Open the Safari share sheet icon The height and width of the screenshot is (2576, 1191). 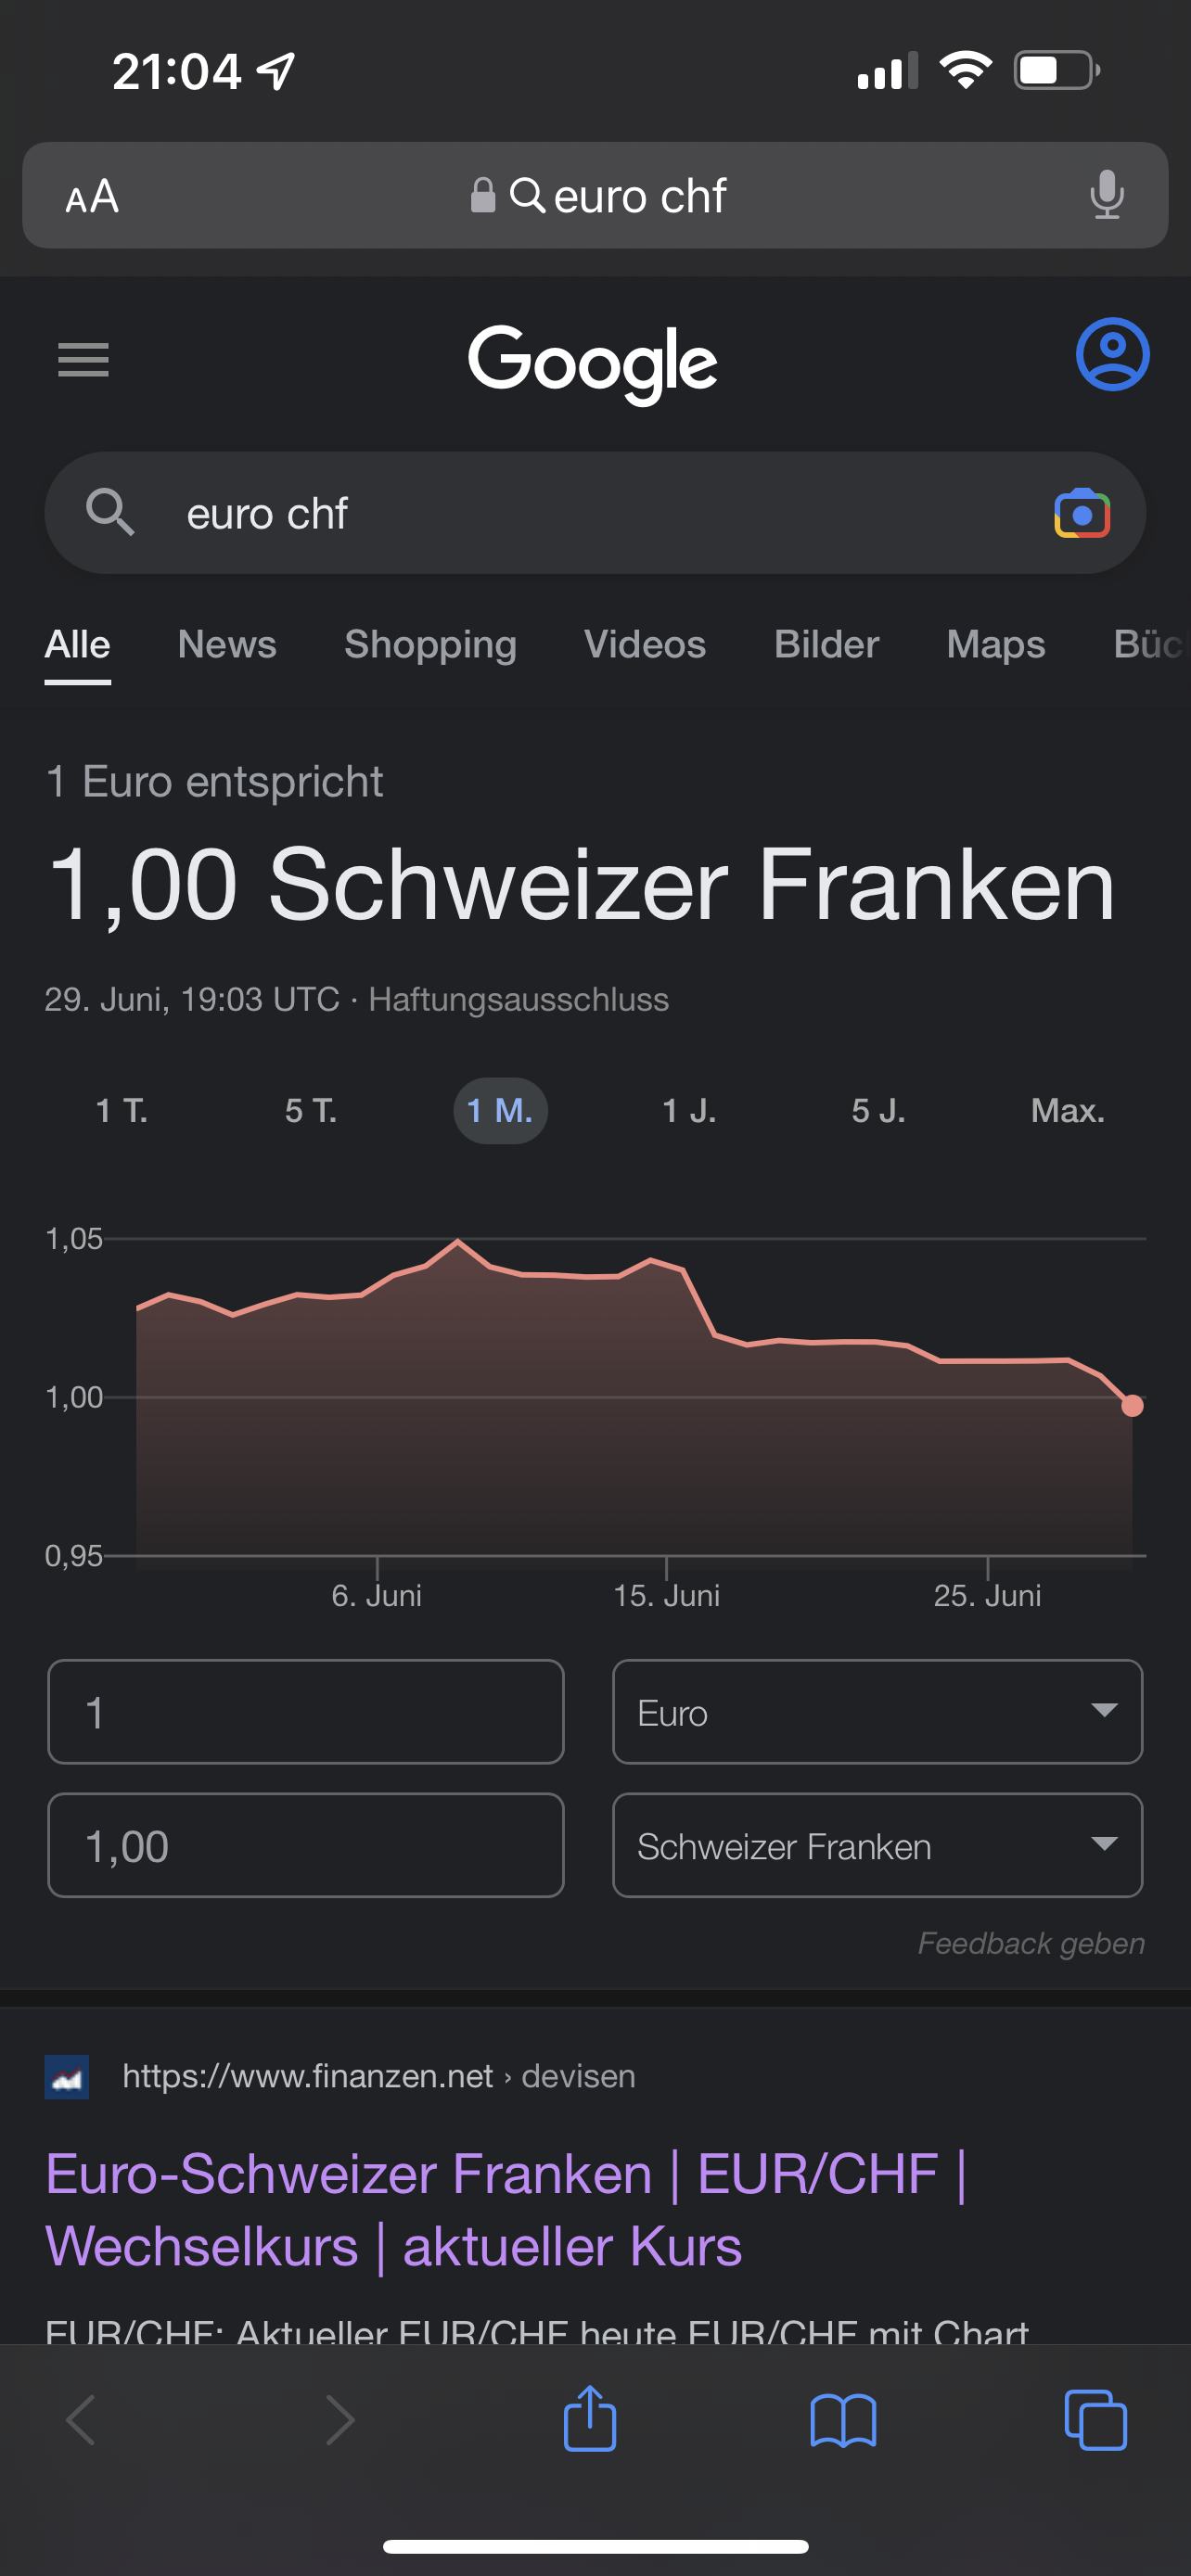tap(590, 2419)
